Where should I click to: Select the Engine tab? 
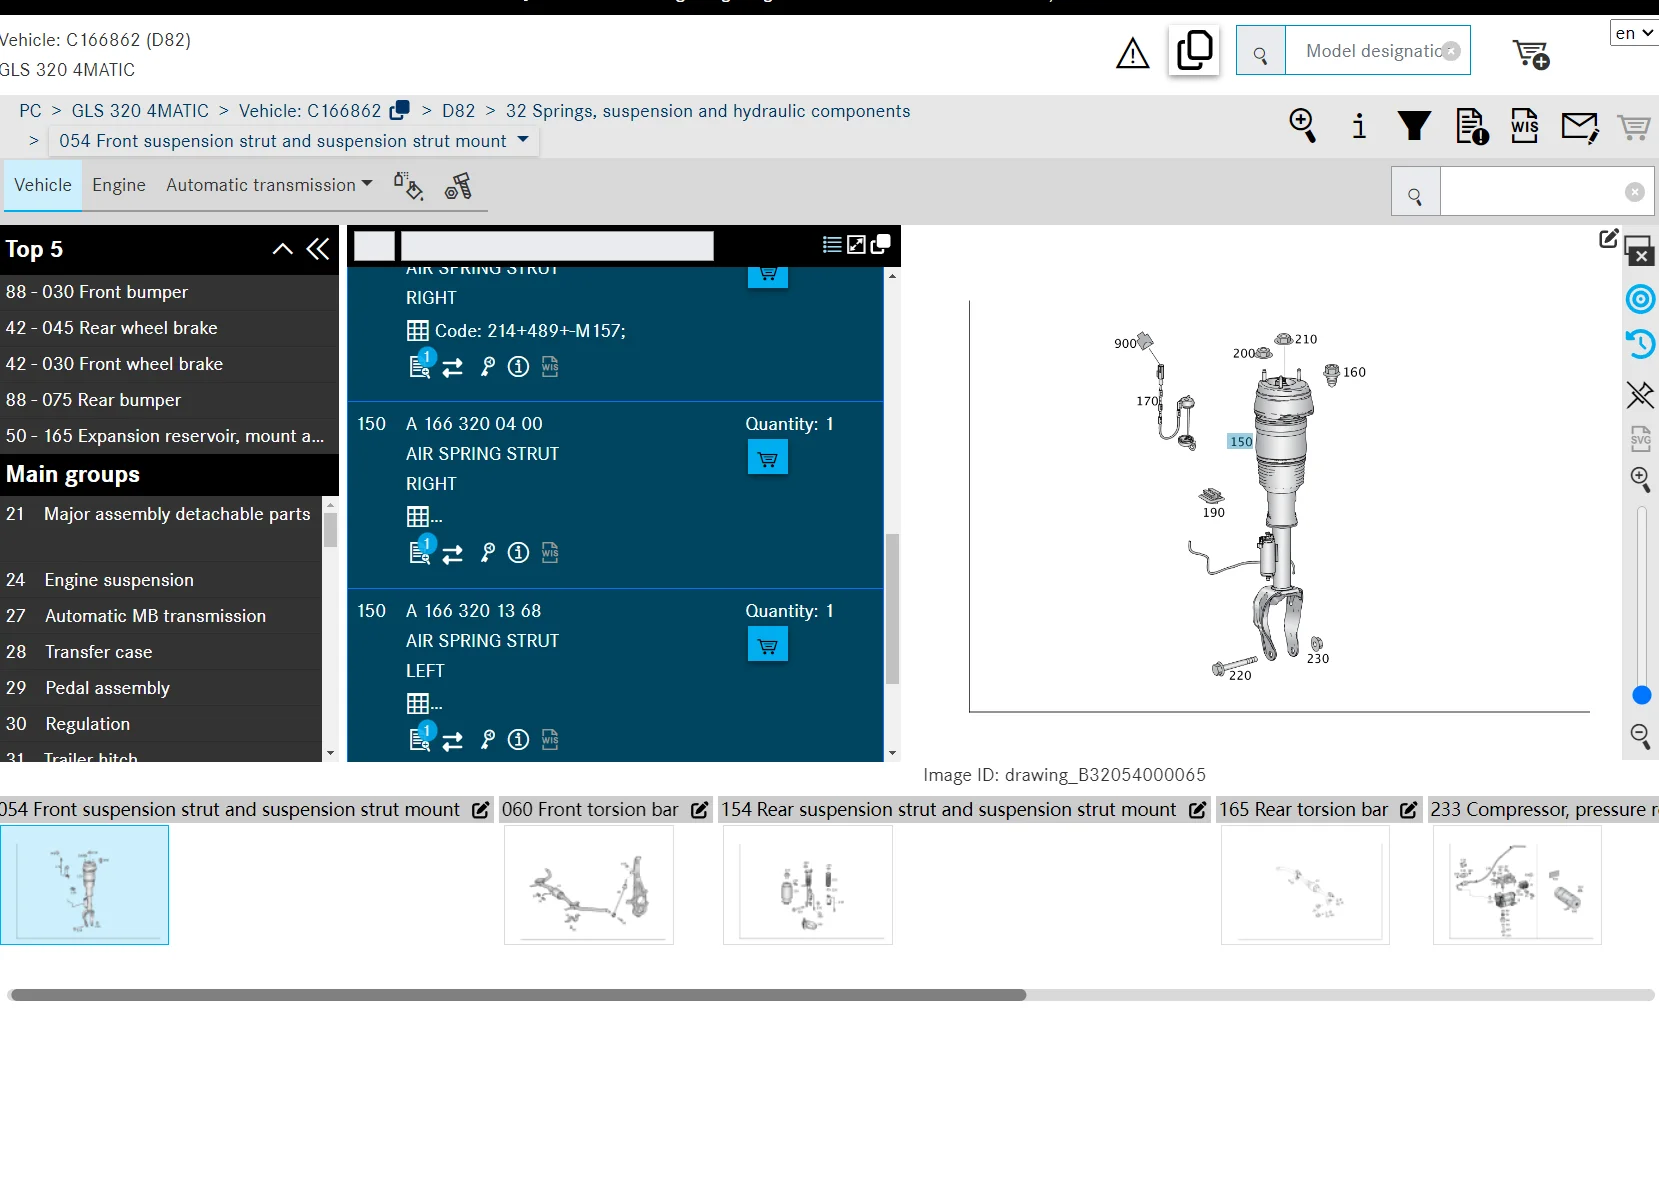tap(119, 185)
